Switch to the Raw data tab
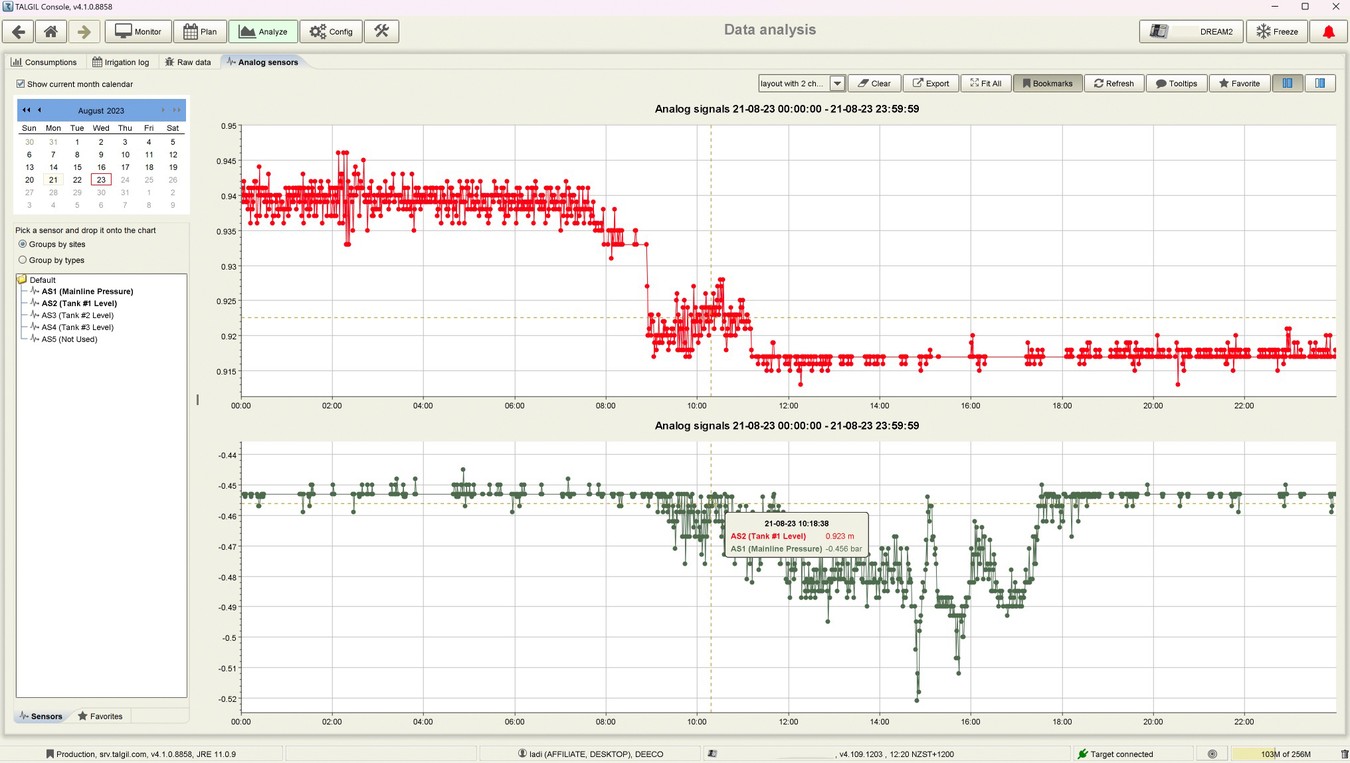This screenshot has width=1350, height=763. (x=188, y=62)
